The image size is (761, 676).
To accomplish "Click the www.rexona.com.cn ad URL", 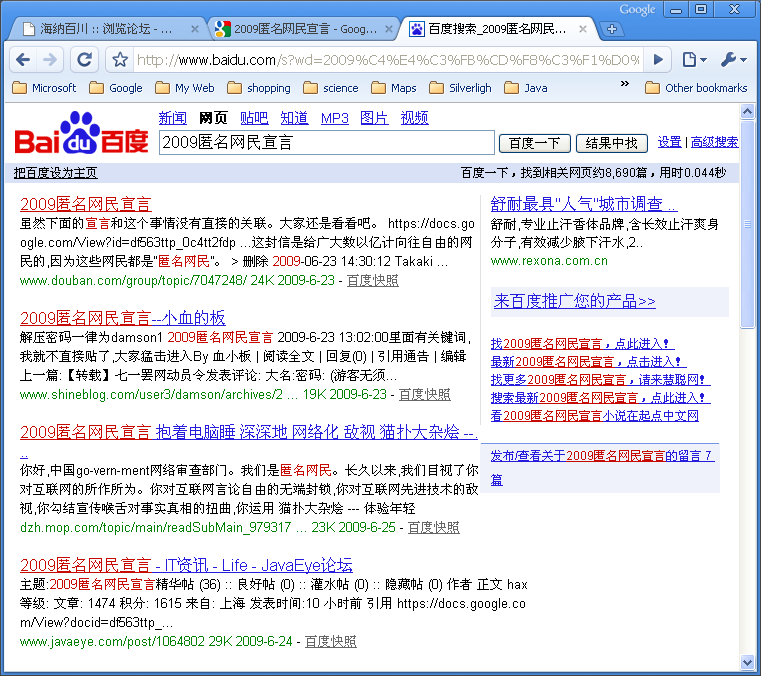I will tap(549, 261).
